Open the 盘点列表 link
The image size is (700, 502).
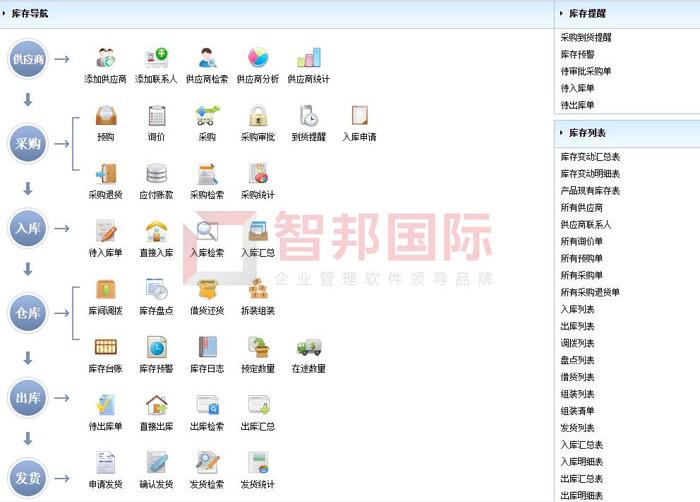tap(577, 360)
